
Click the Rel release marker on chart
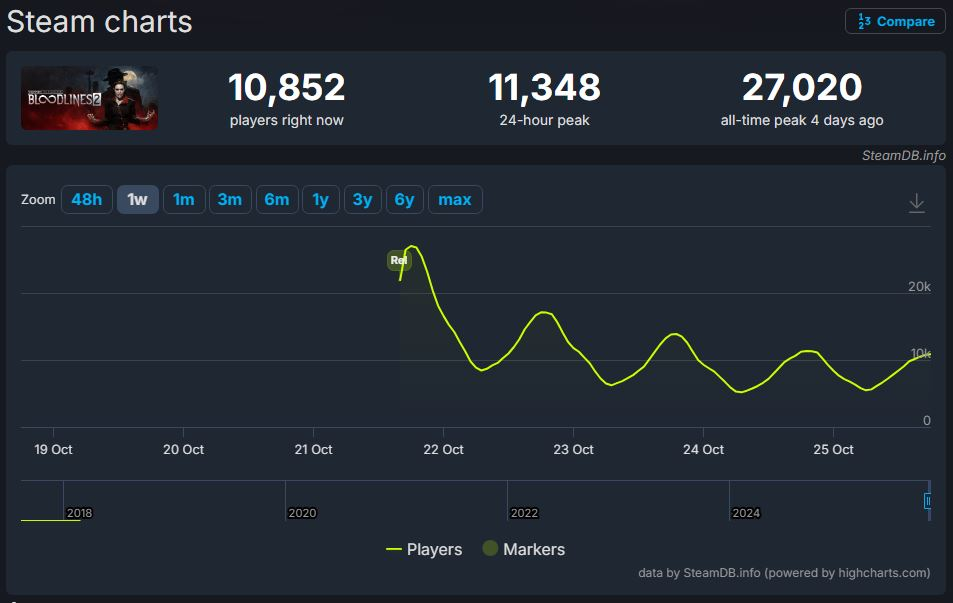(399, 260)
